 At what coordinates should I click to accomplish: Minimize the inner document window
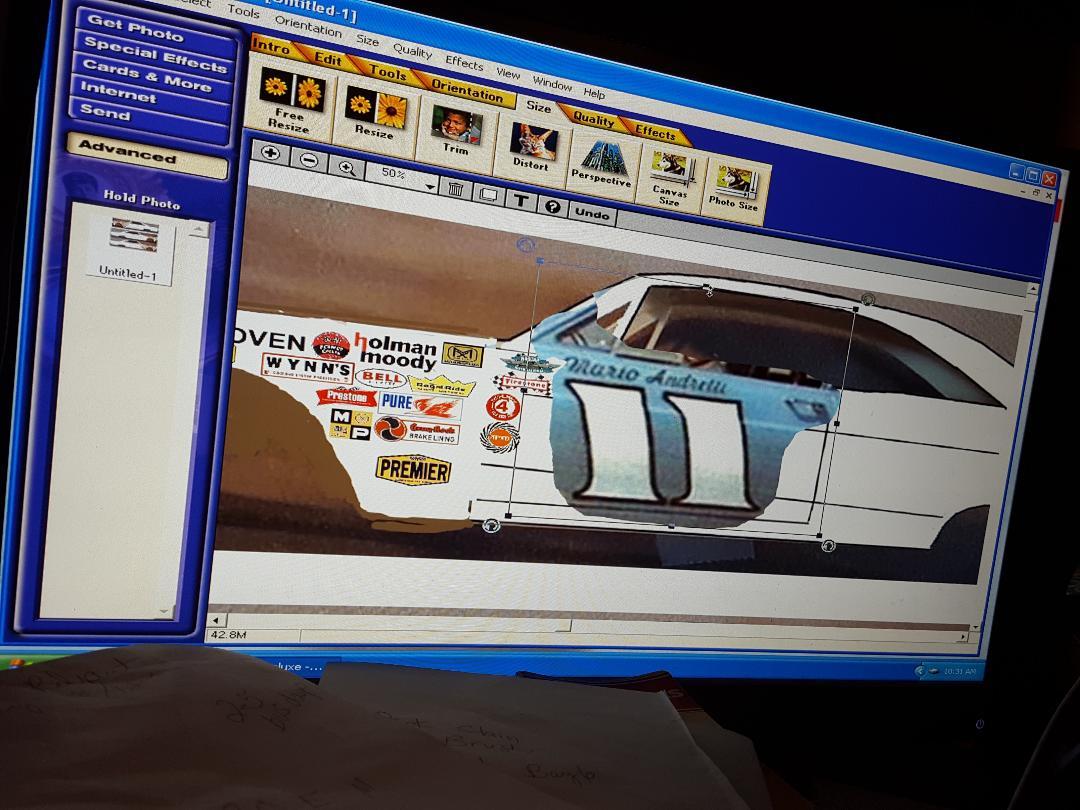[x=1025, y=191]
